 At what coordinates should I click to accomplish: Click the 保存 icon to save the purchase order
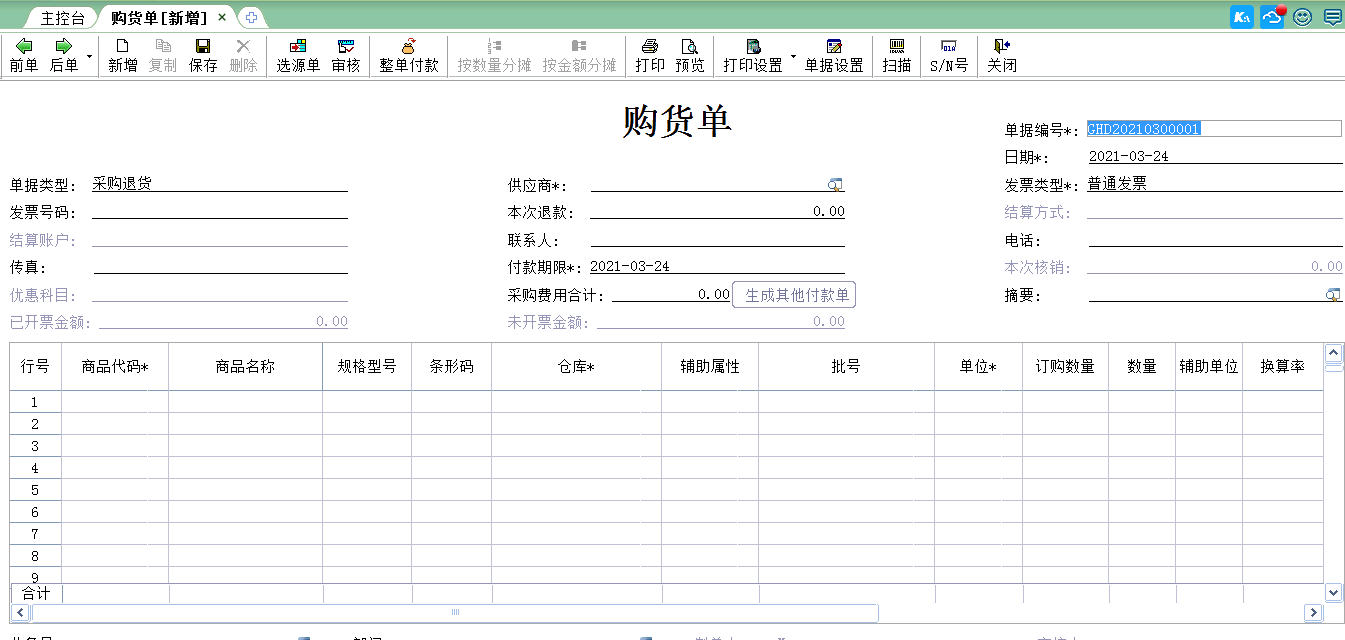tap(203, 56)
